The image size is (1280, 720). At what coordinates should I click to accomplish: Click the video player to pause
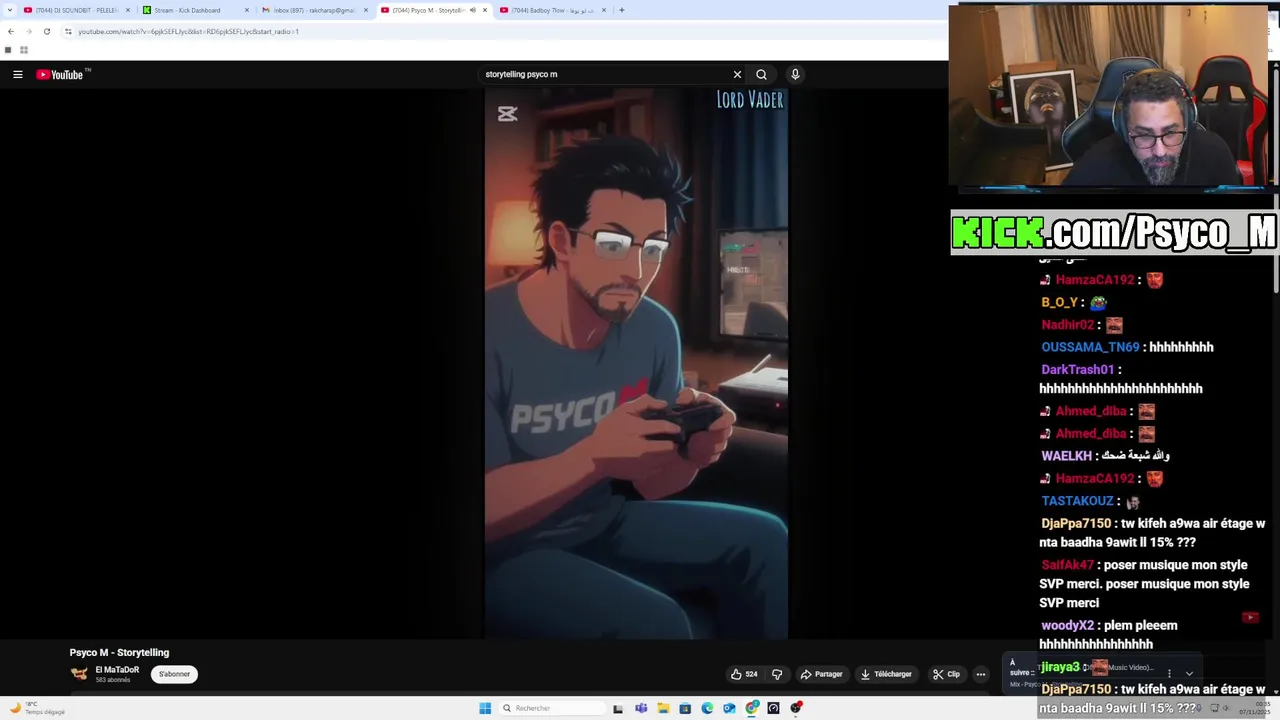pyautogui.click(x=636, y=363)
